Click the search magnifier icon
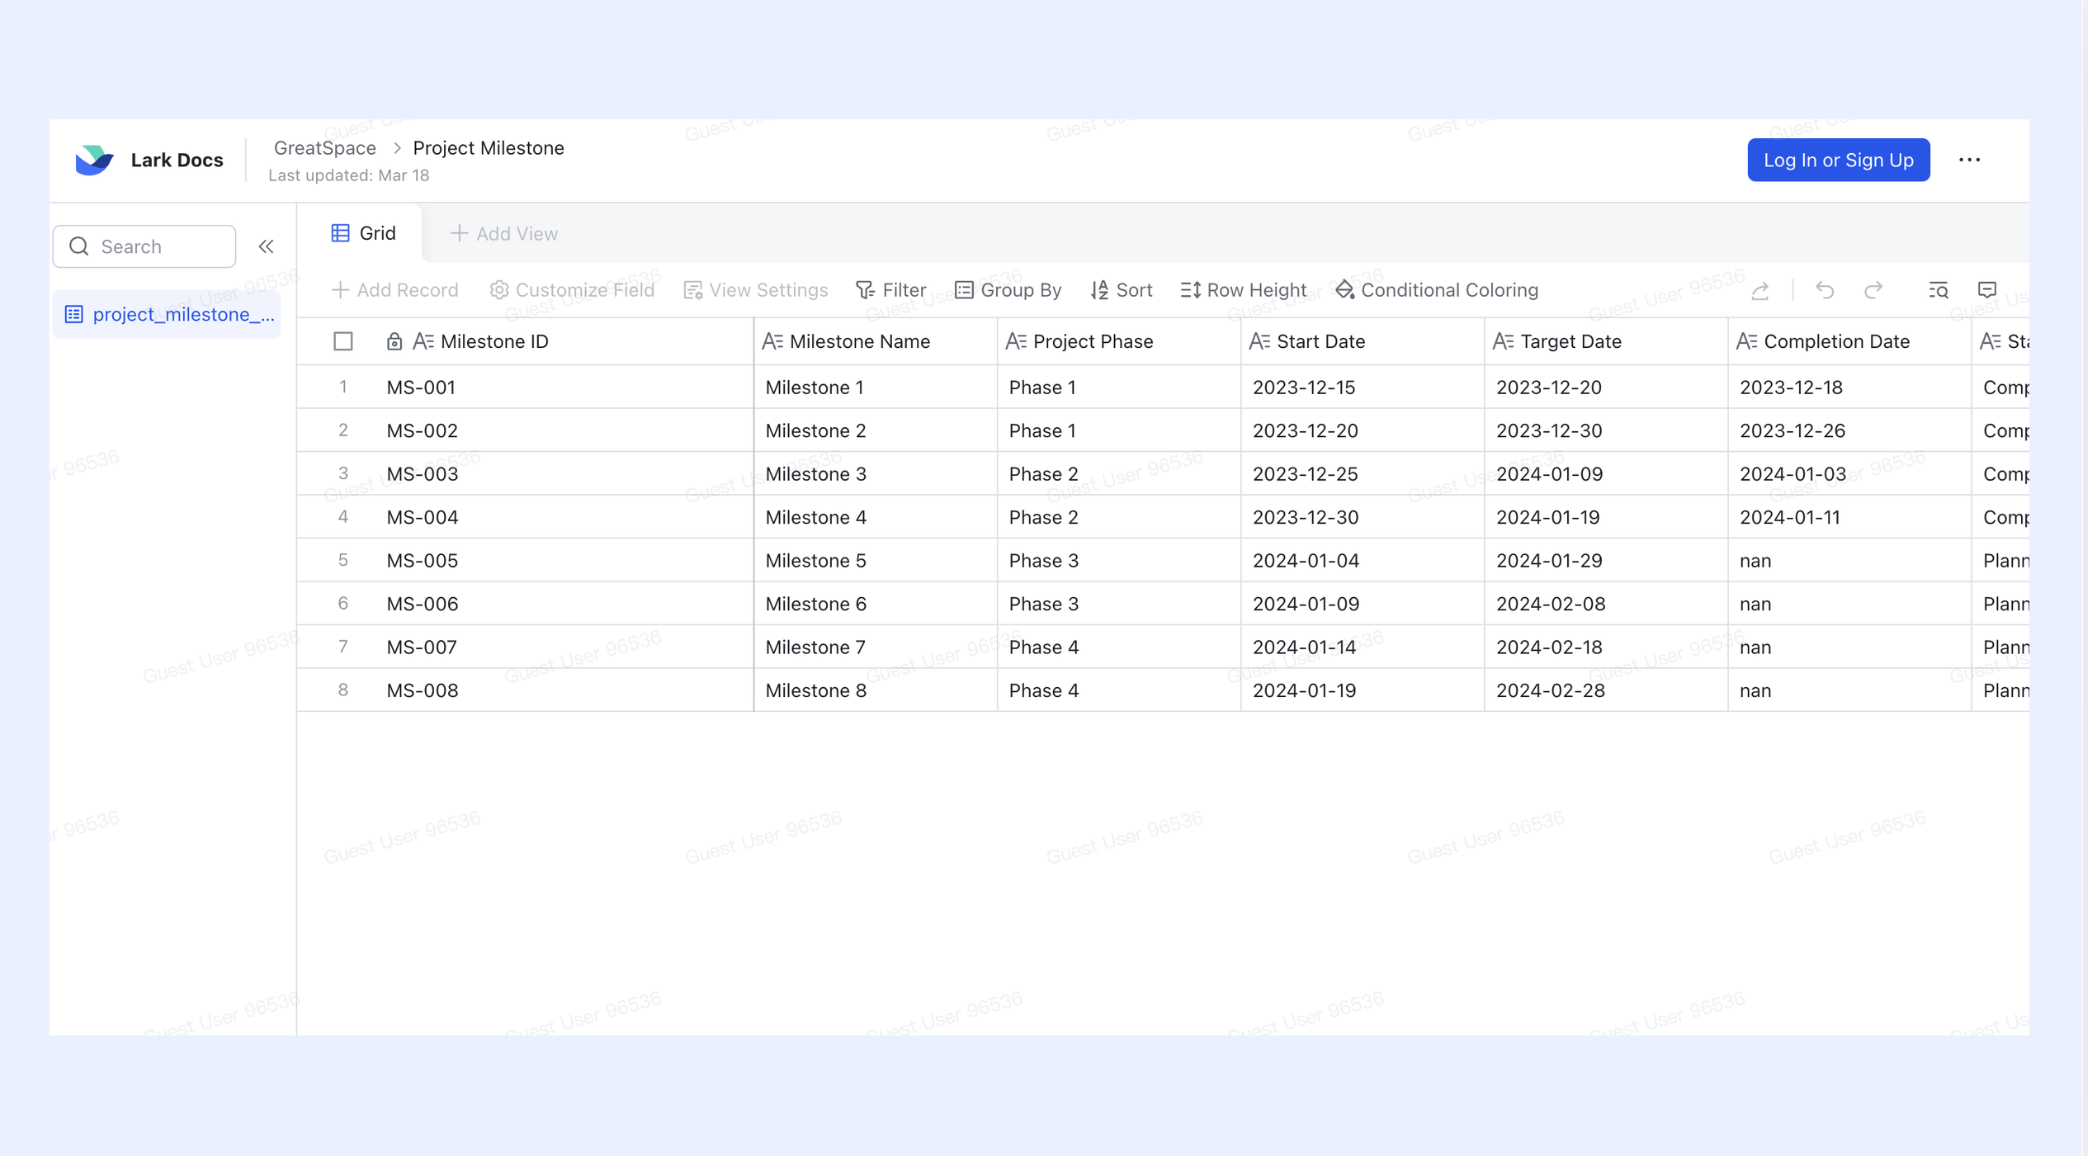 point(79,246)
